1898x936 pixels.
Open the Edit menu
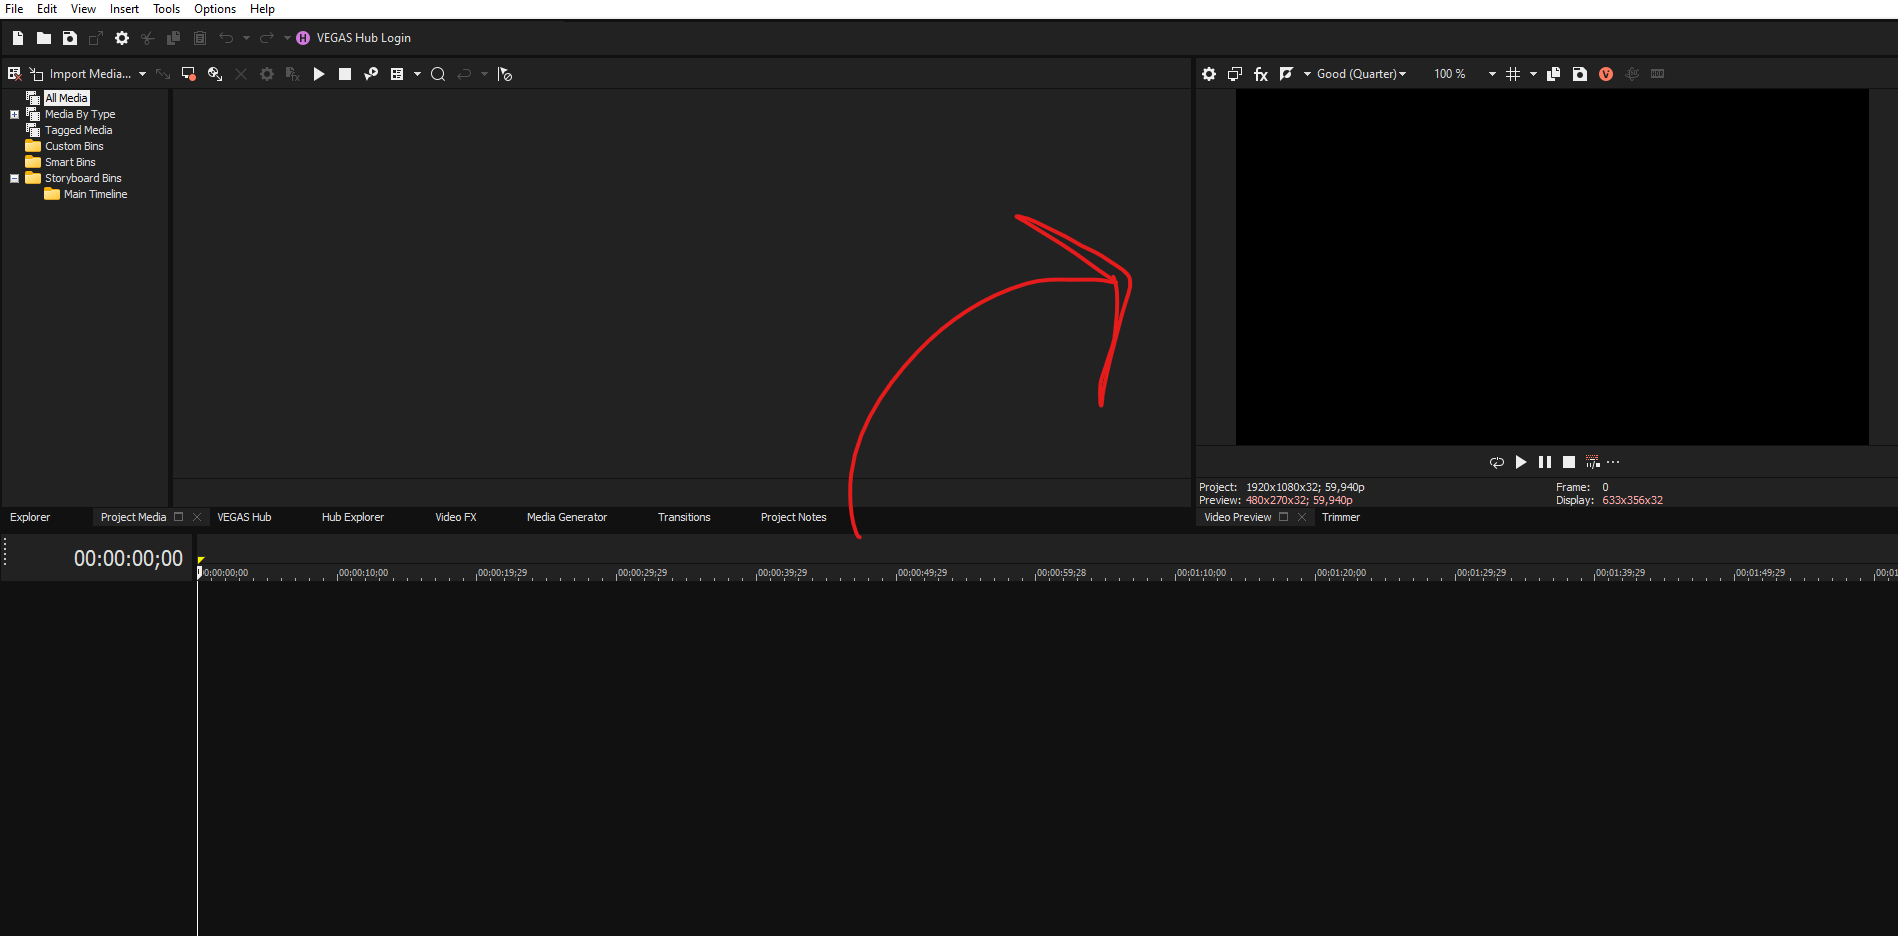[x=47, y=9]
